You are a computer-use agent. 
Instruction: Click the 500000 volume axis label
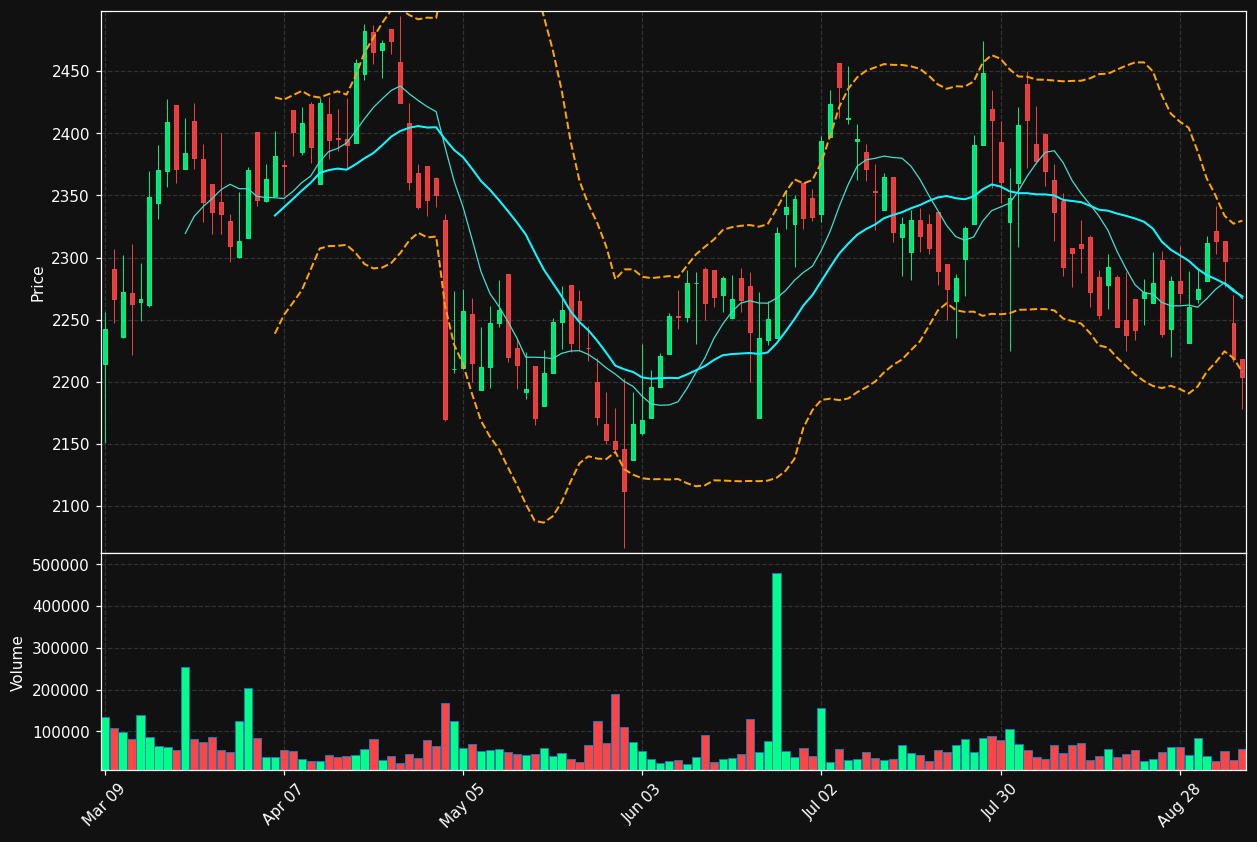(x=63, y=565)
